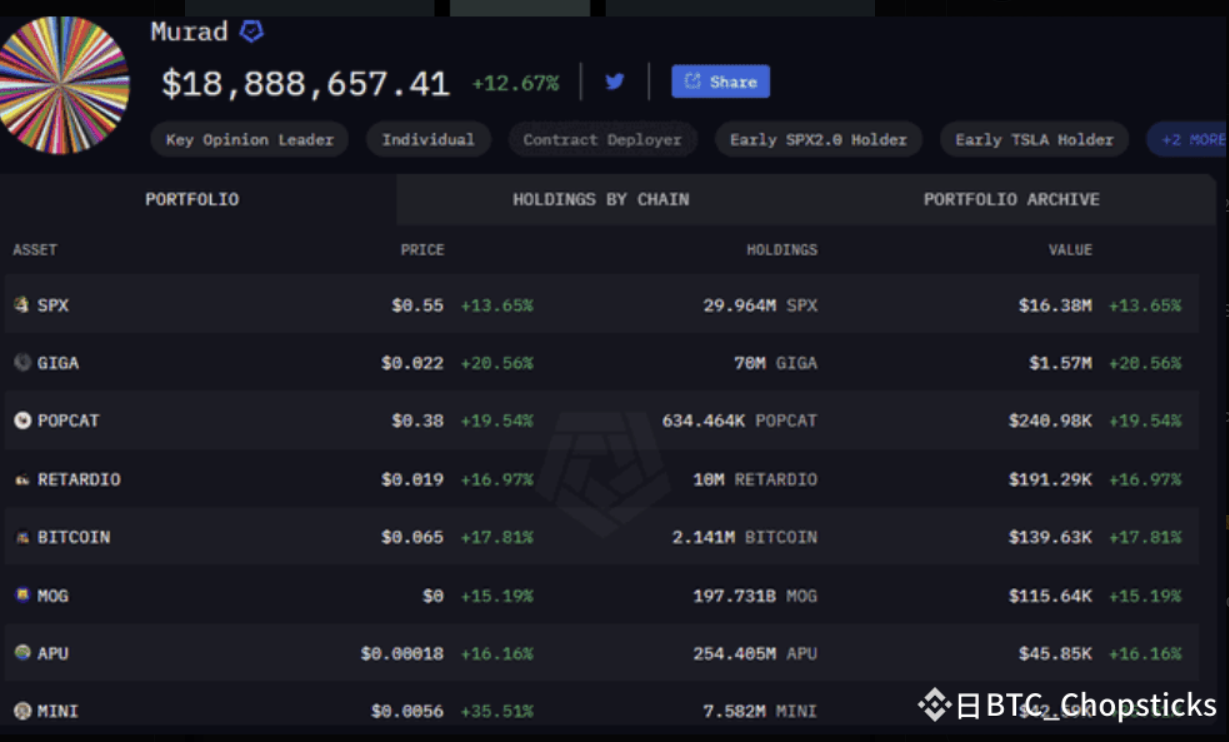Sort by the PRICE column header
1229x742 pixels.
coord(423,250)
